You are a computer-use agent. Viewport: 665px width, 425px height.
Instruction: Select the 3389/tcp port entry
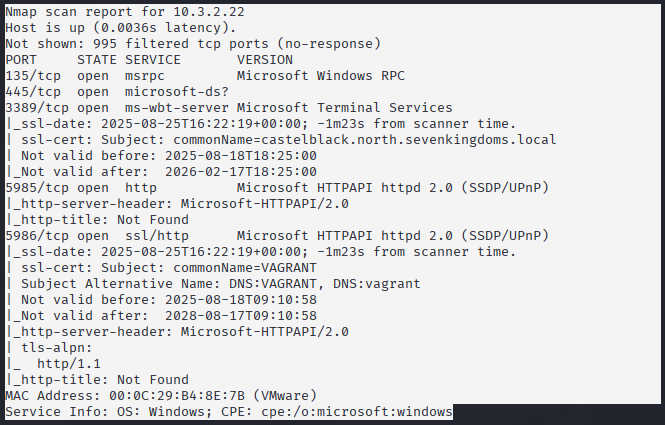[37, 108]
